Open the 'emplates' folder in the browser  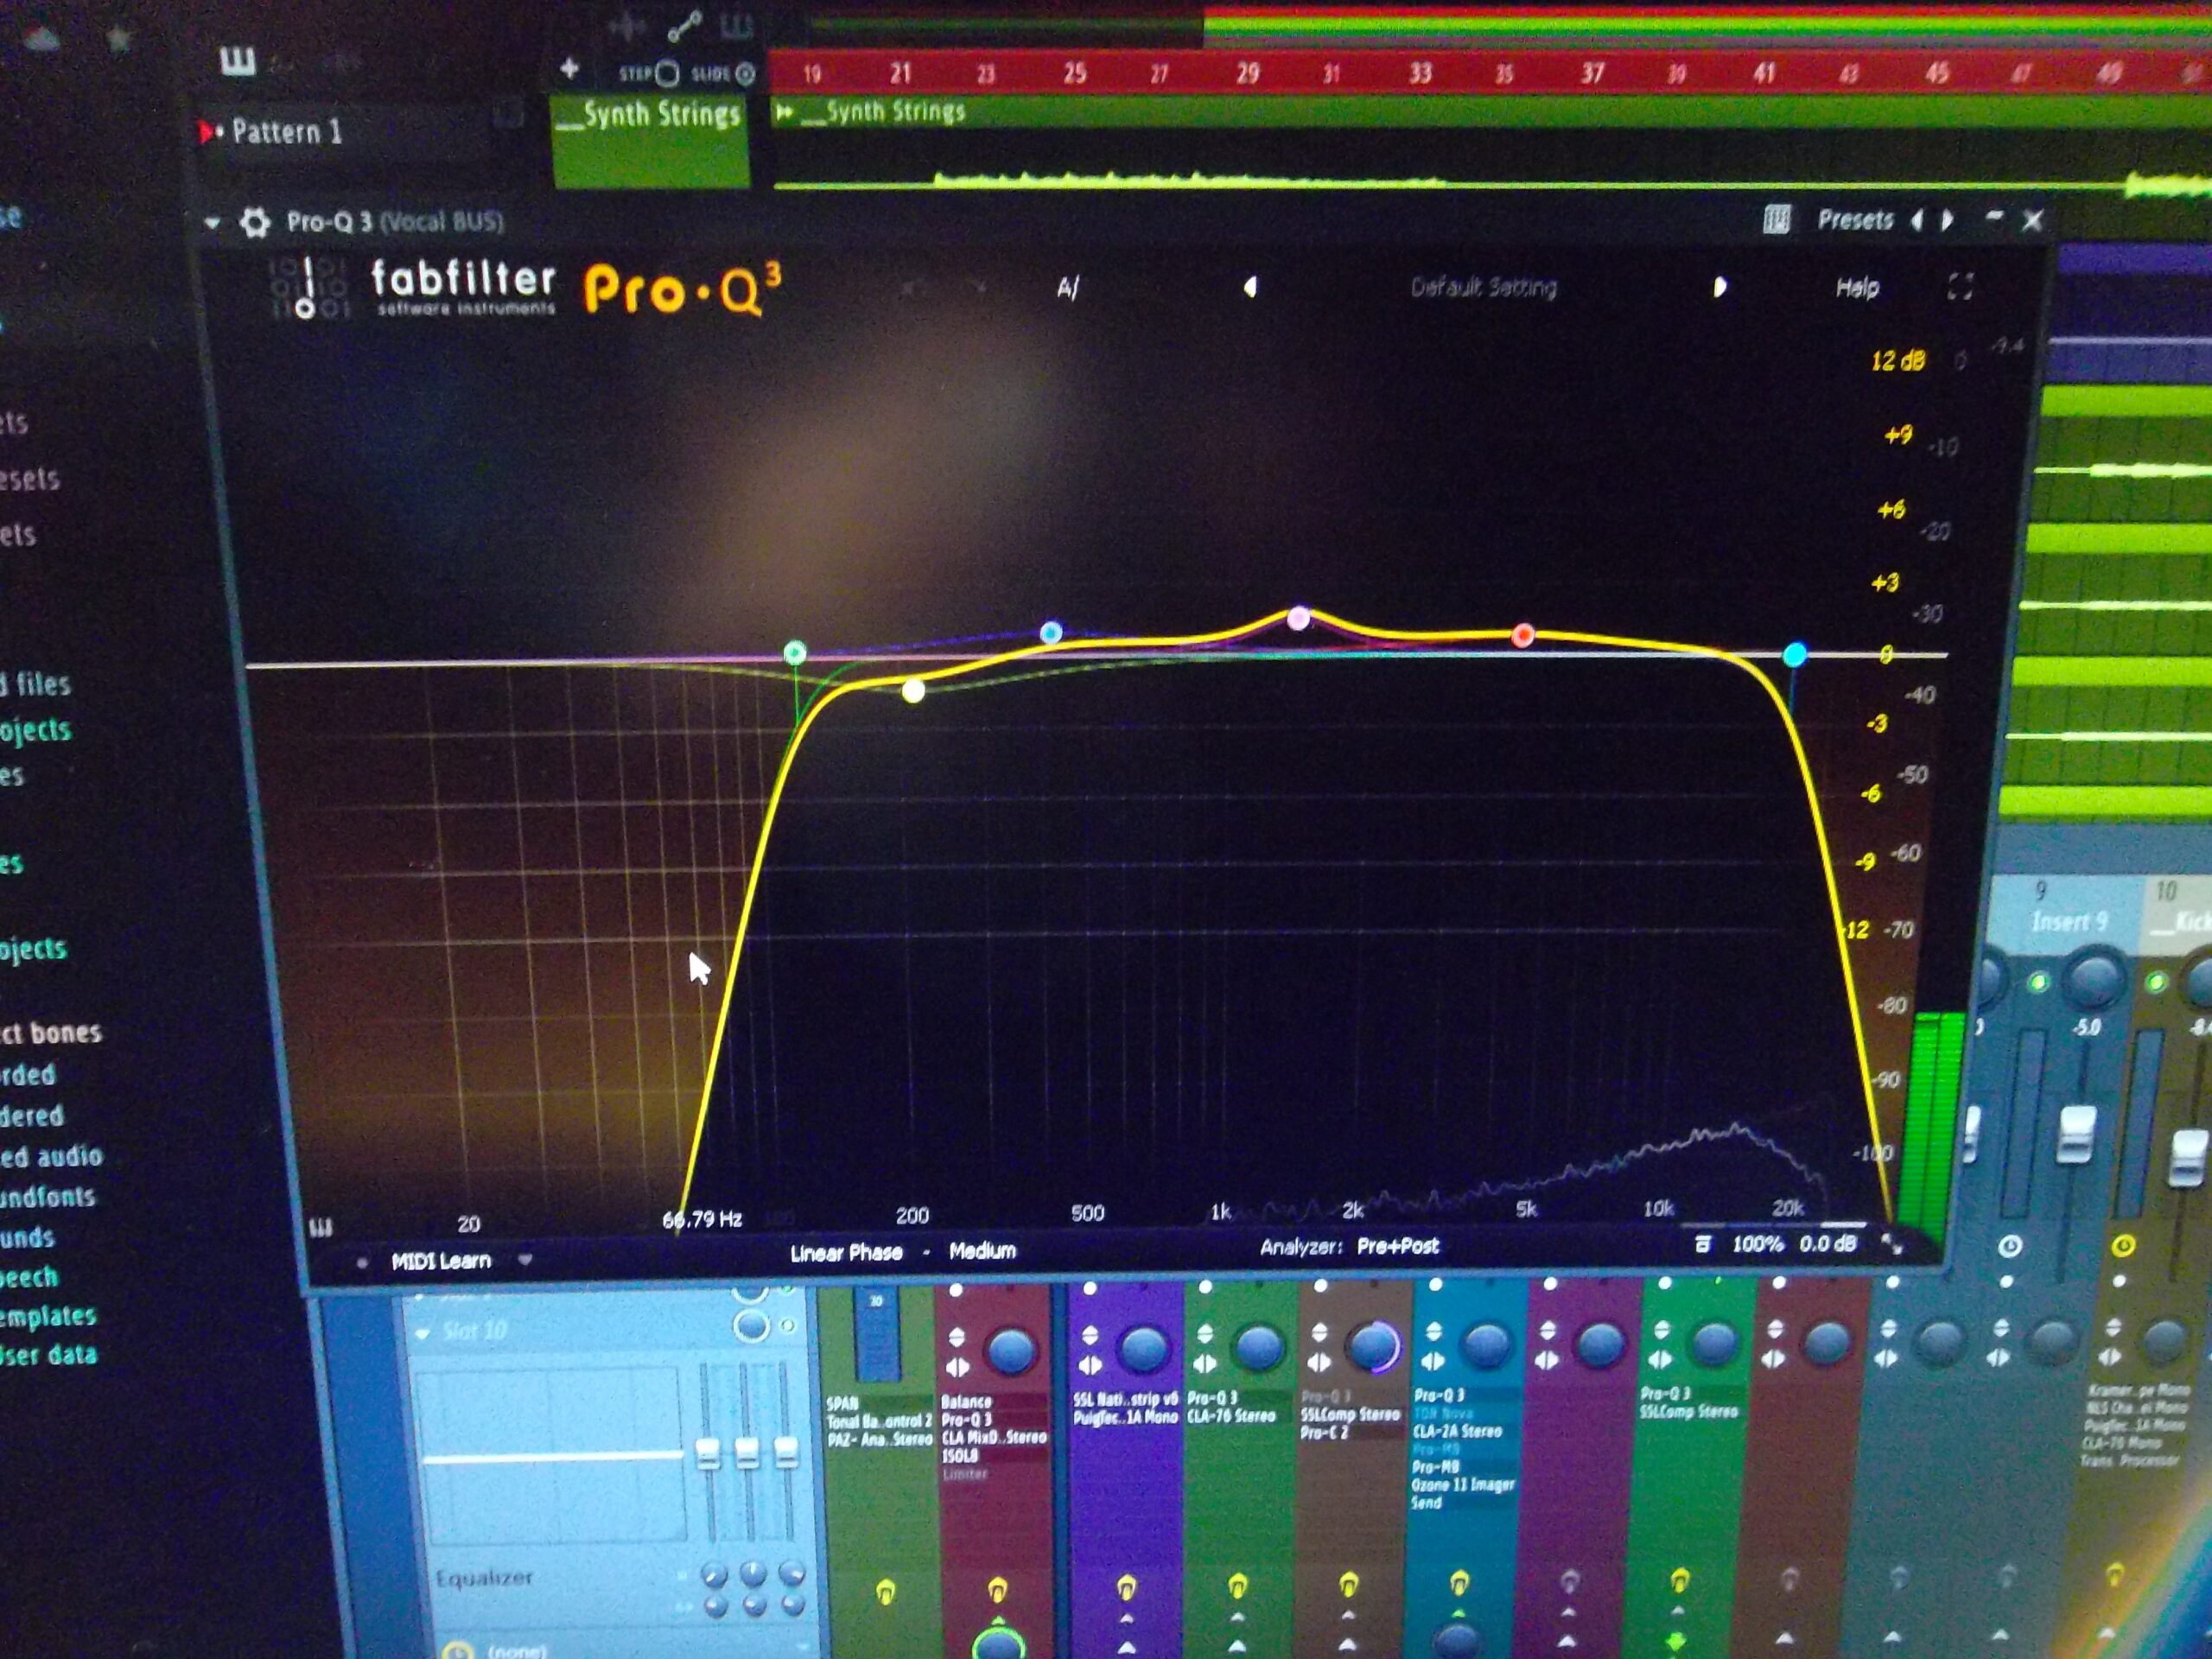click(48, 1315)
